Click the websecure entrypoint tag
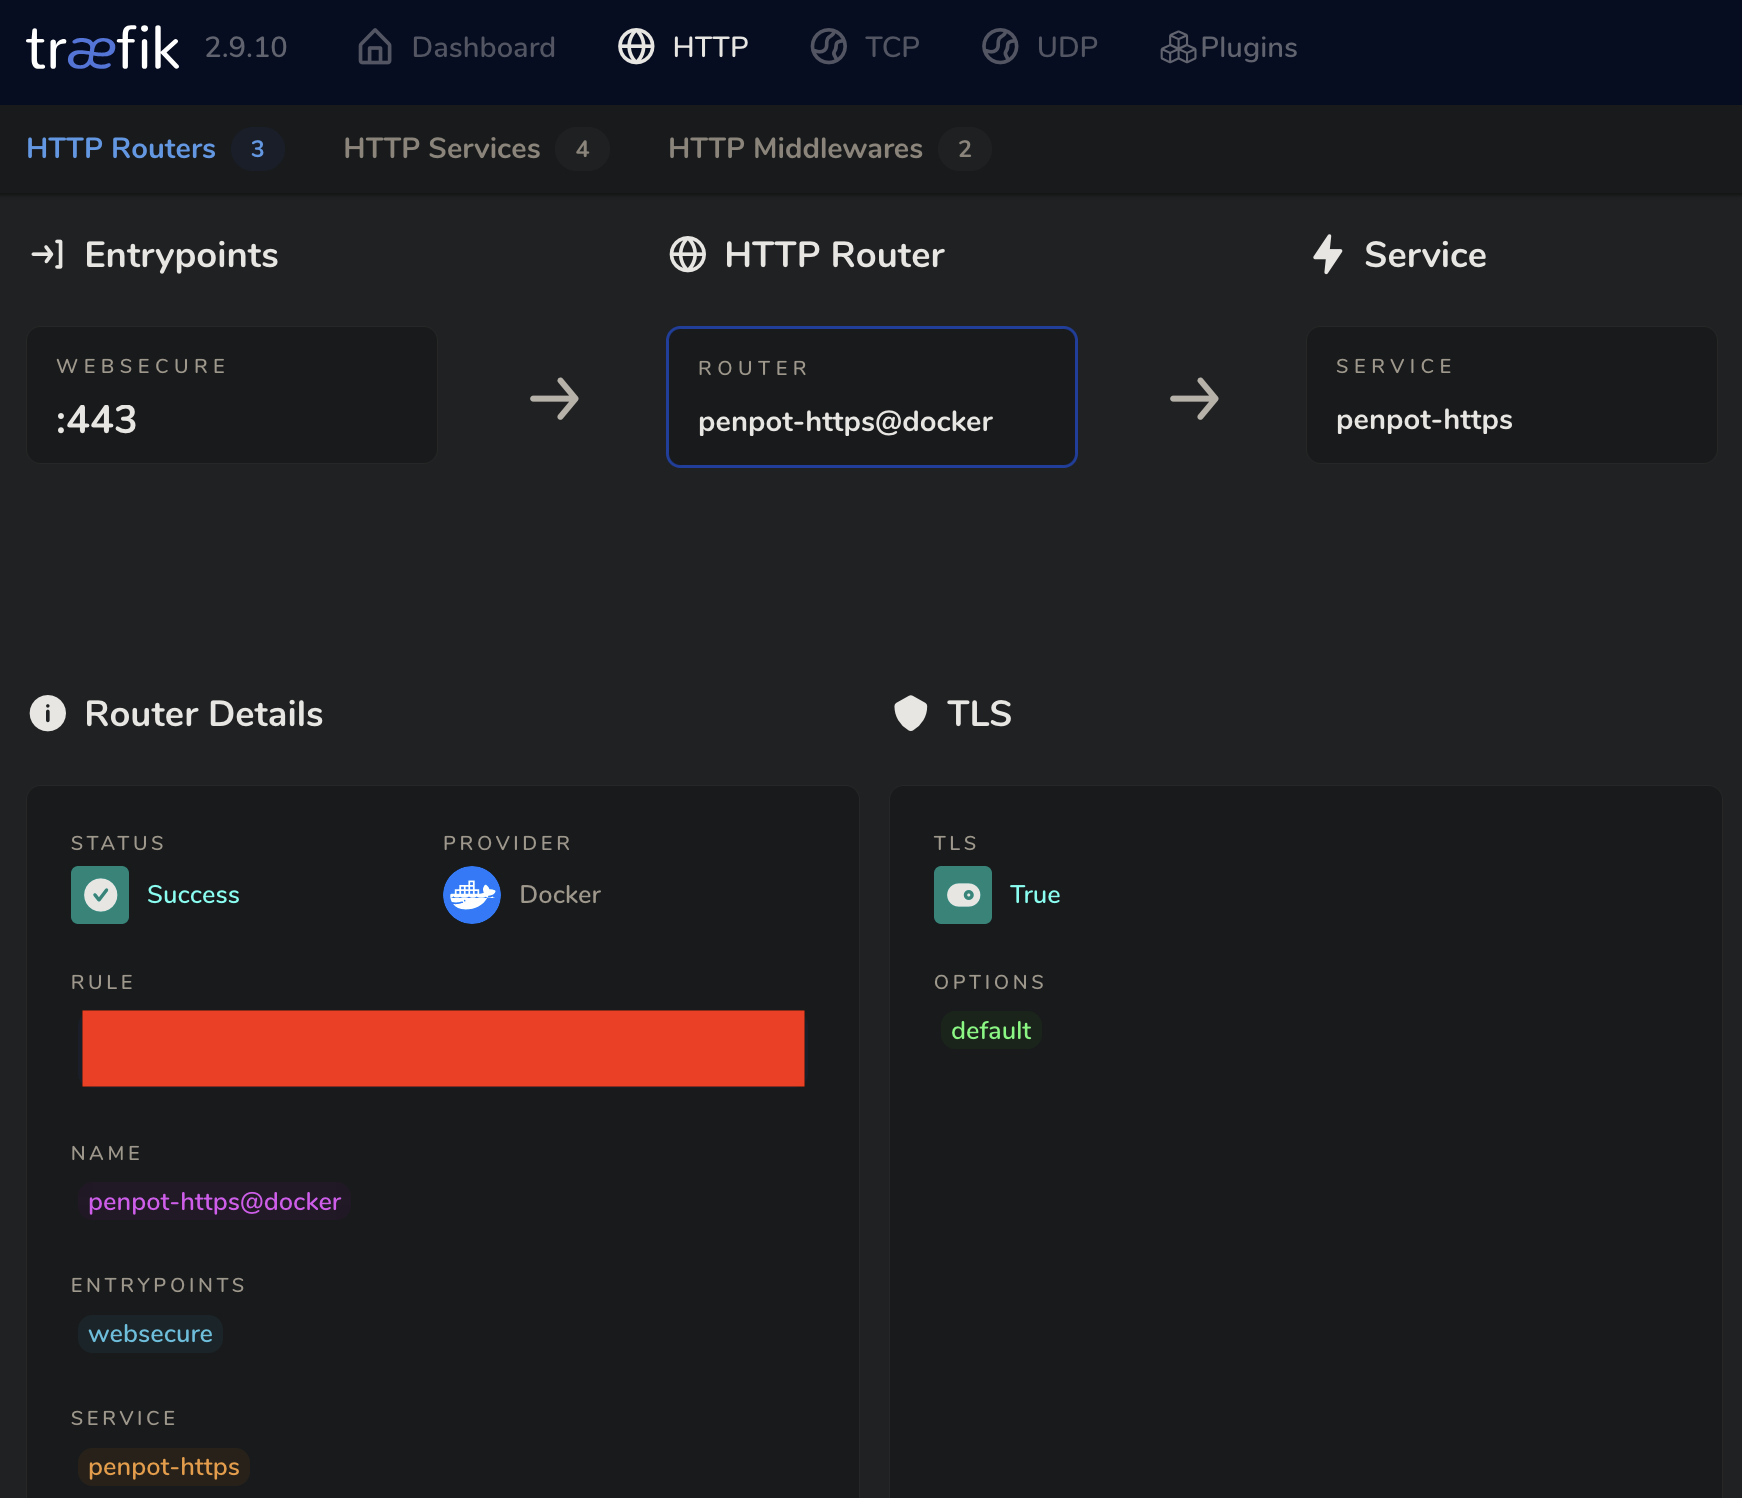This screenshot has height=1498, width=1742. pos(150,1334)
